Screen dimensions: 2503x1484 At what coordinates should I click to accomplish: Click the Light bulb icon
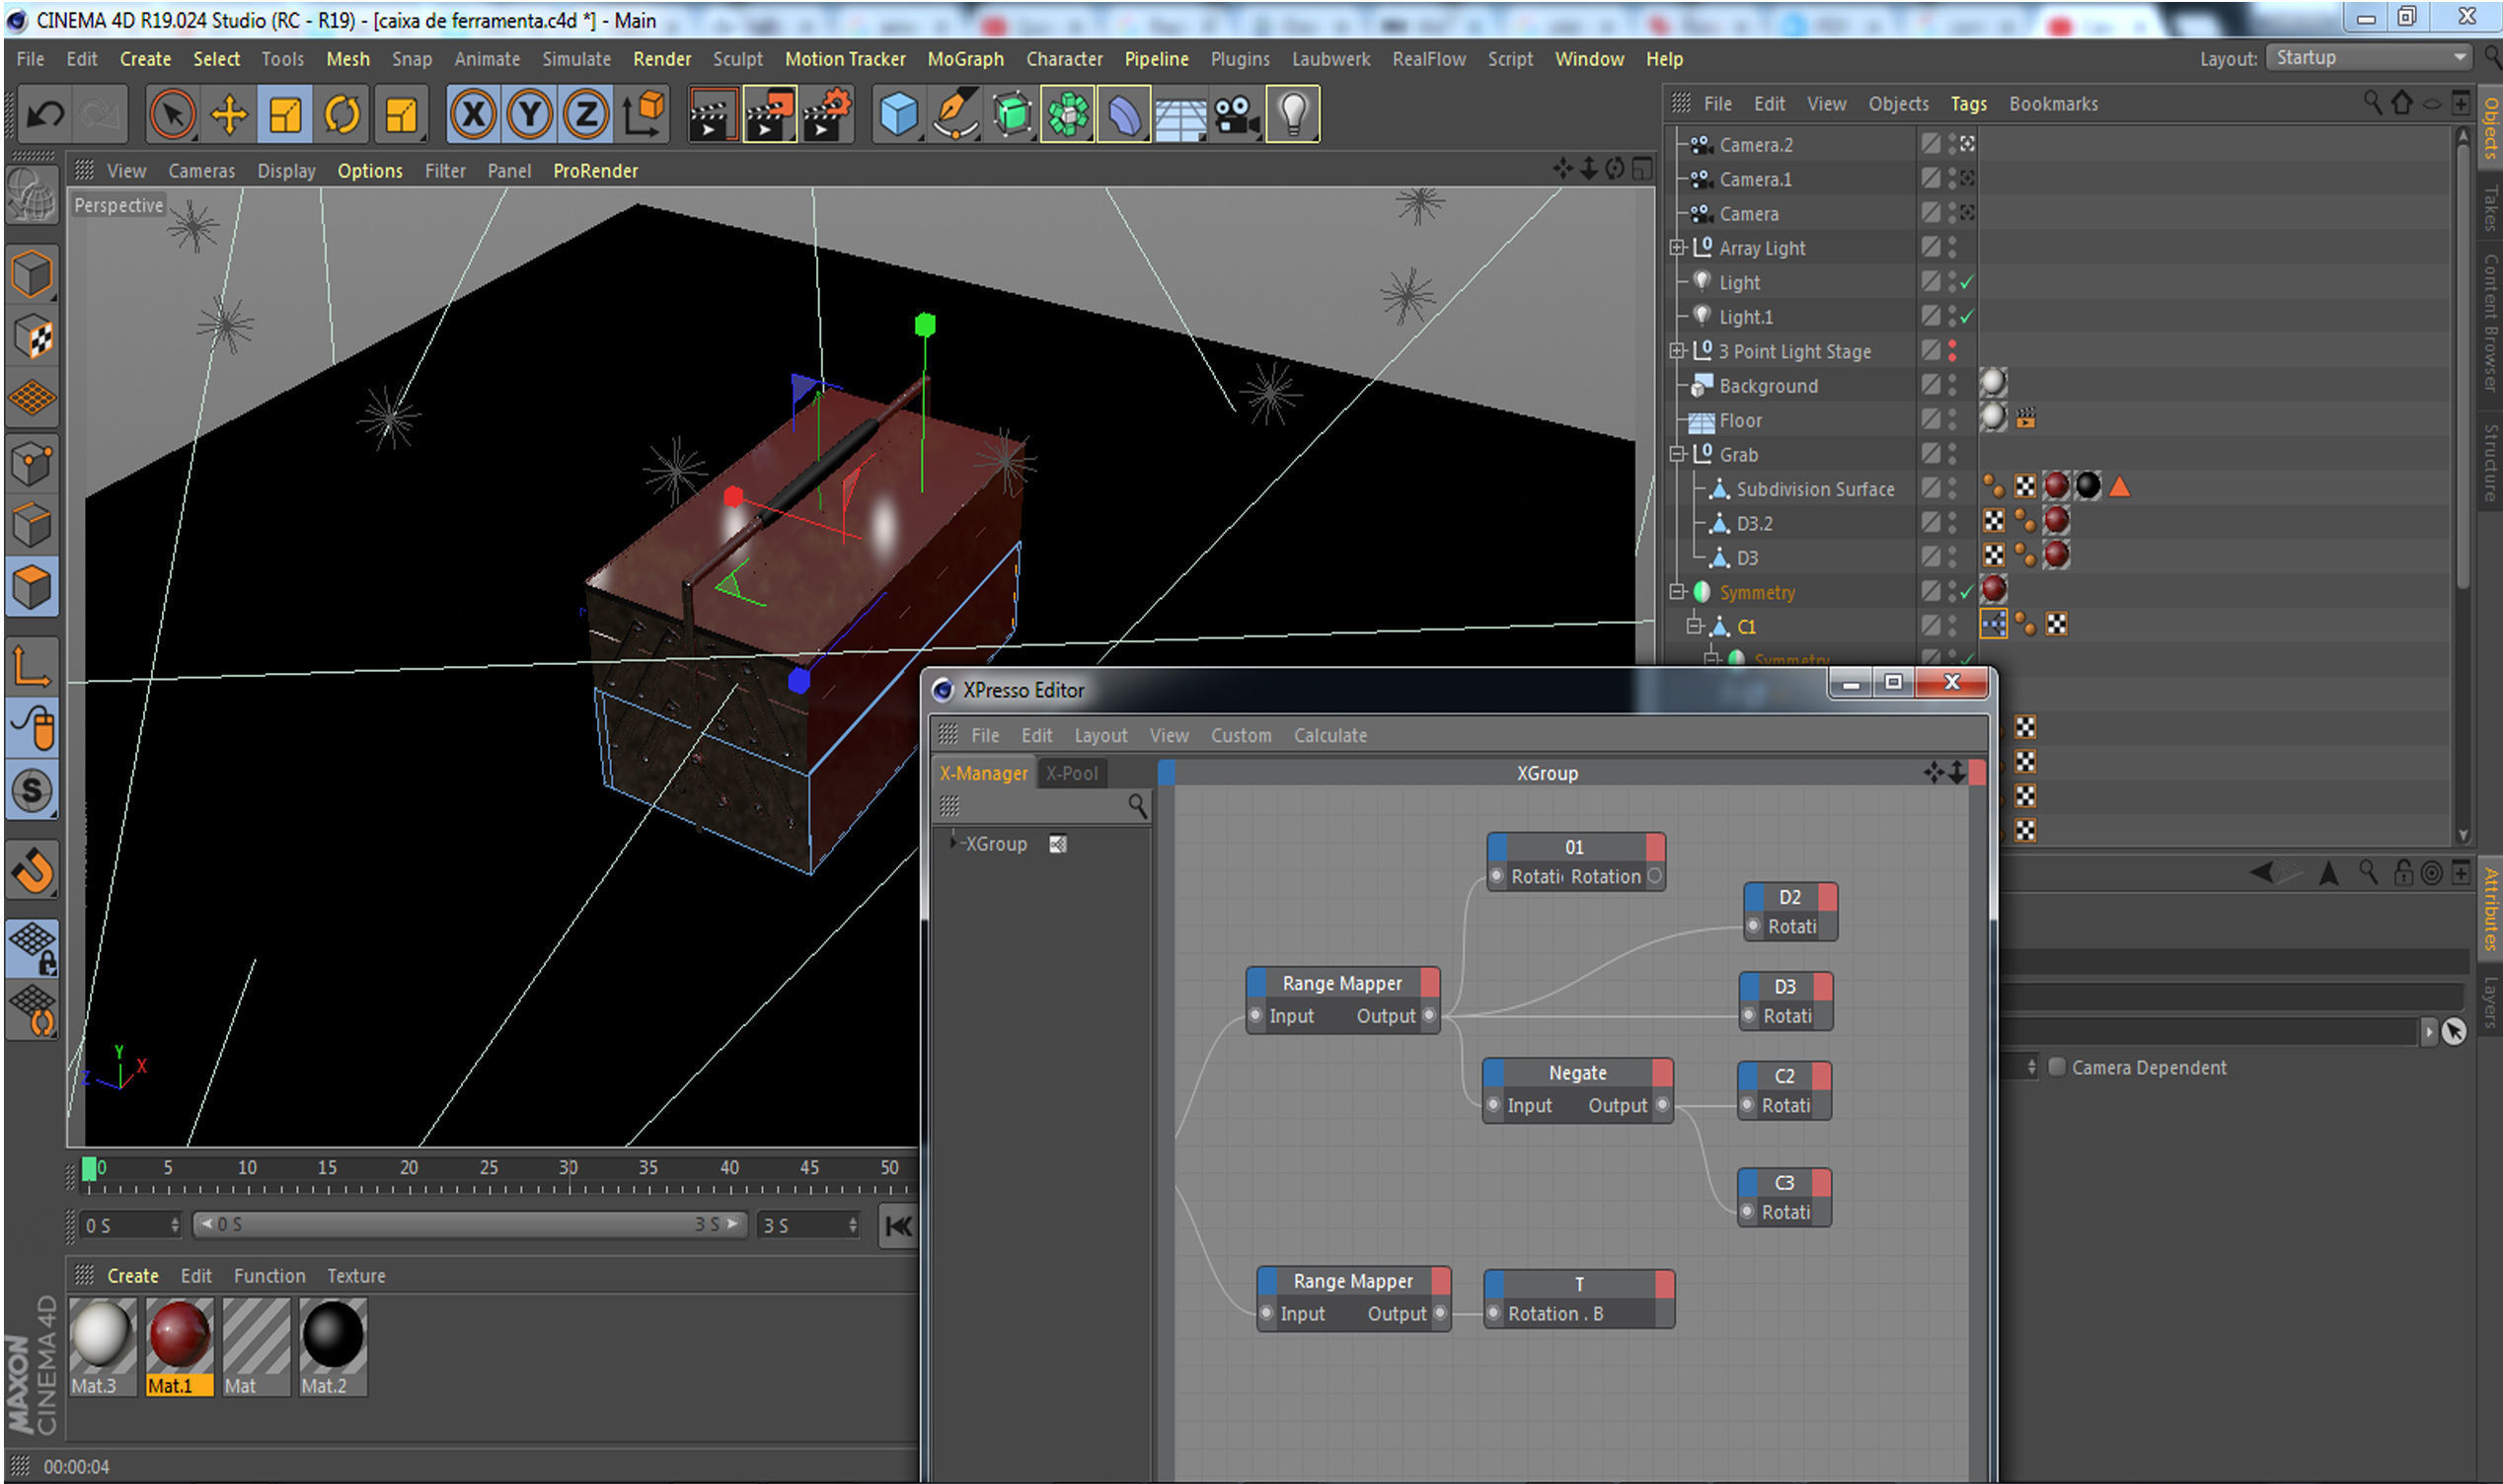[x=1293, y=114]
